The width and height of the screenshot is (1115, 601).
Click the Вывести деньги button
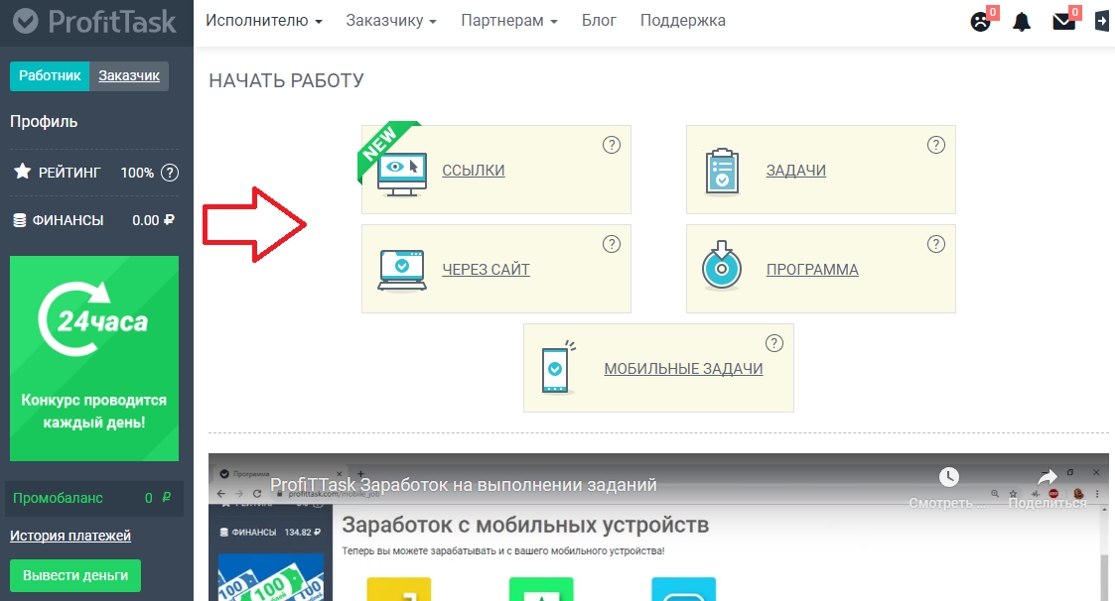[x=75, y=575]
